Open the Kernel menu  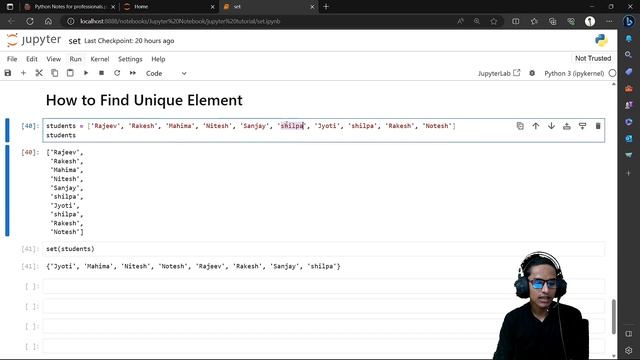[x=100, y=59]
